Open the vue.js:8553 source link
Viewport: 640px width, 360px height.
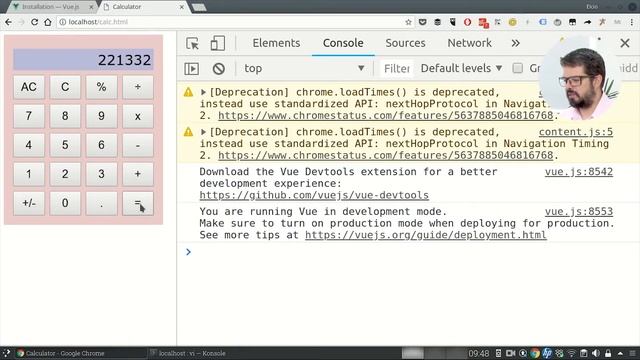(x=578, y=211)
